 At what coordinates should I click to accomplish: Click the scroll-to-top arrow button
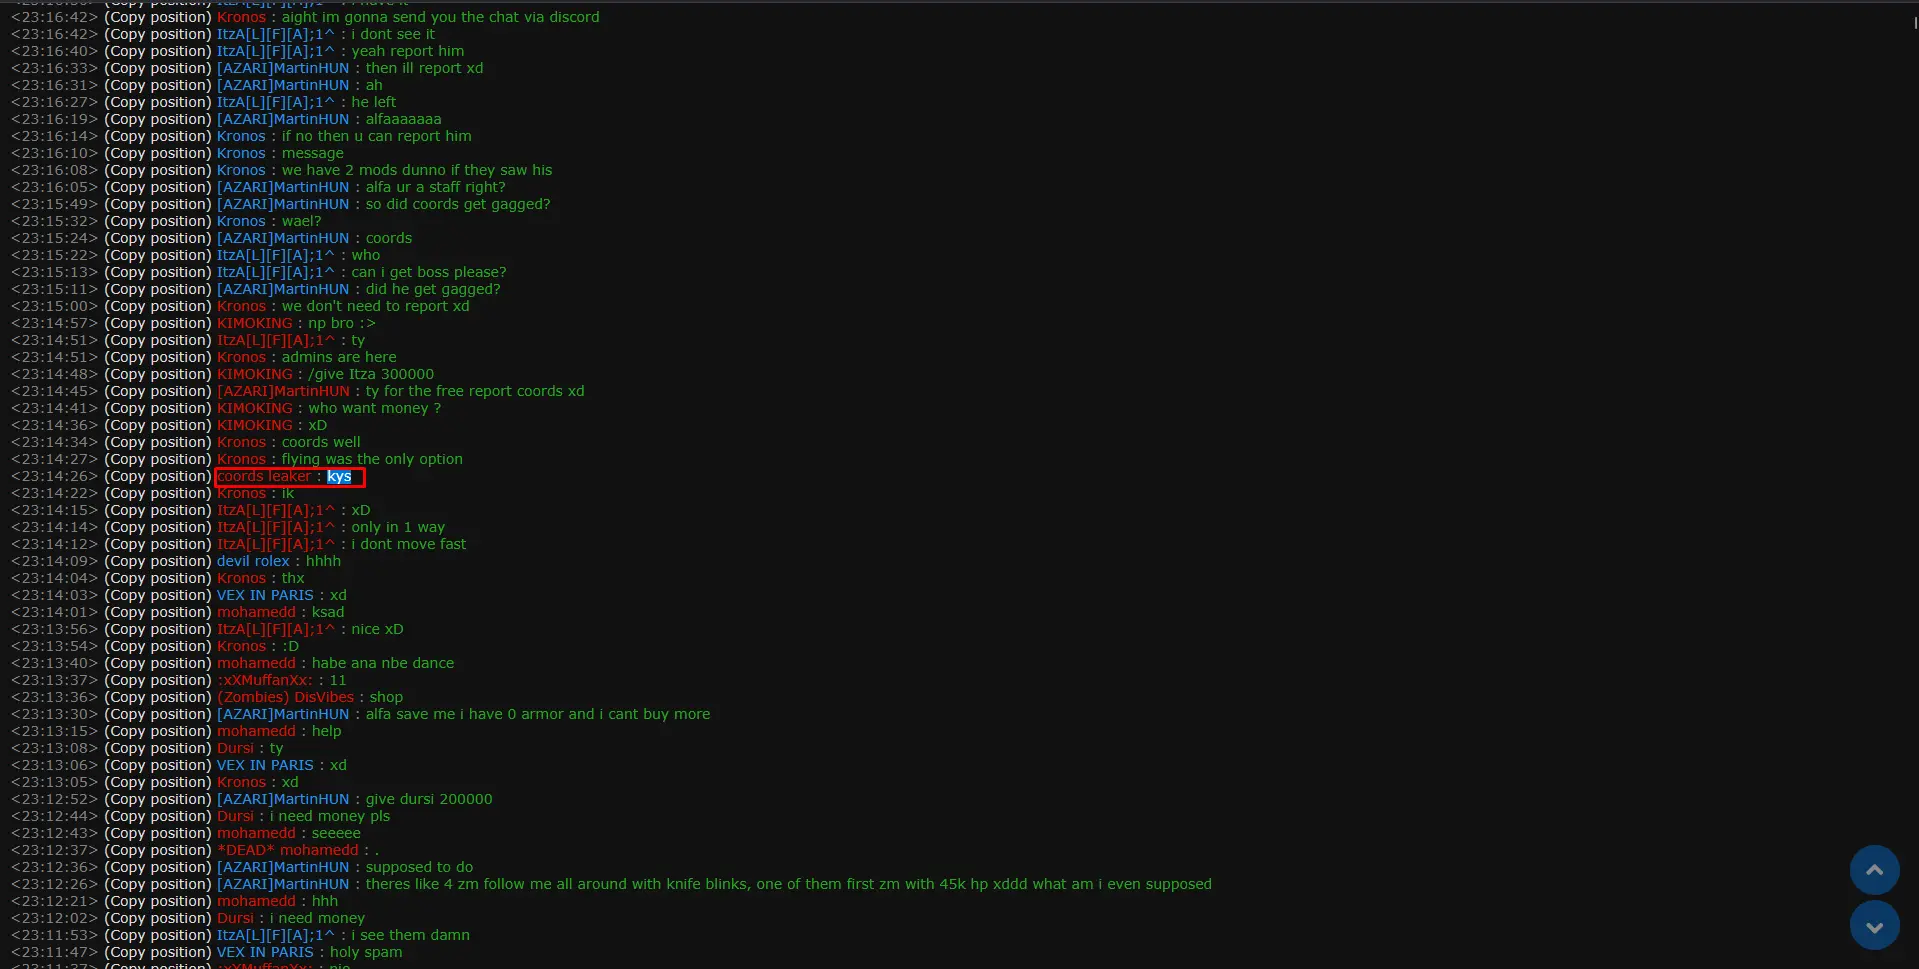(x=1874, y=870)
